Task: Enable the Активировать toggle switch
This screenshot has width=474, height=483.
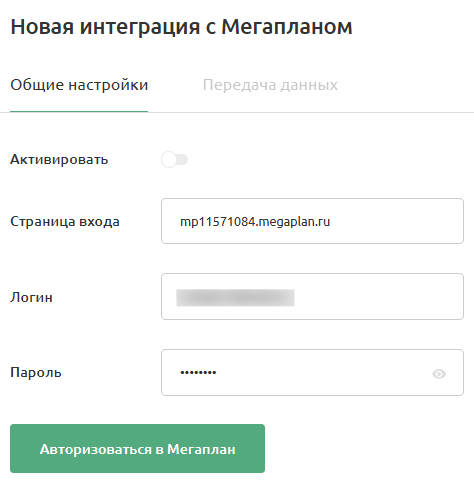Action: point(175,160)
